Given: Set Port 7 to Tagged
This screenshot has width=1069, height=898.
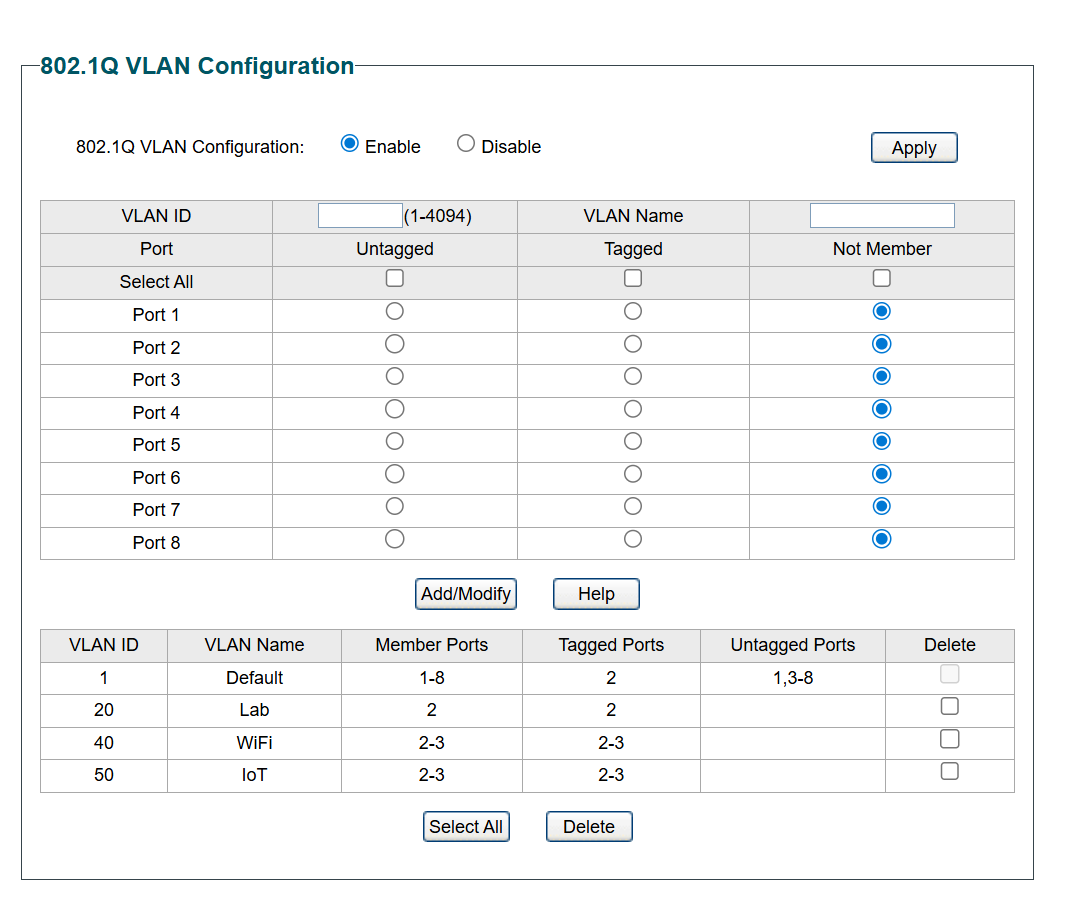Looking at the screenshot, I should (x=633, y=507).
